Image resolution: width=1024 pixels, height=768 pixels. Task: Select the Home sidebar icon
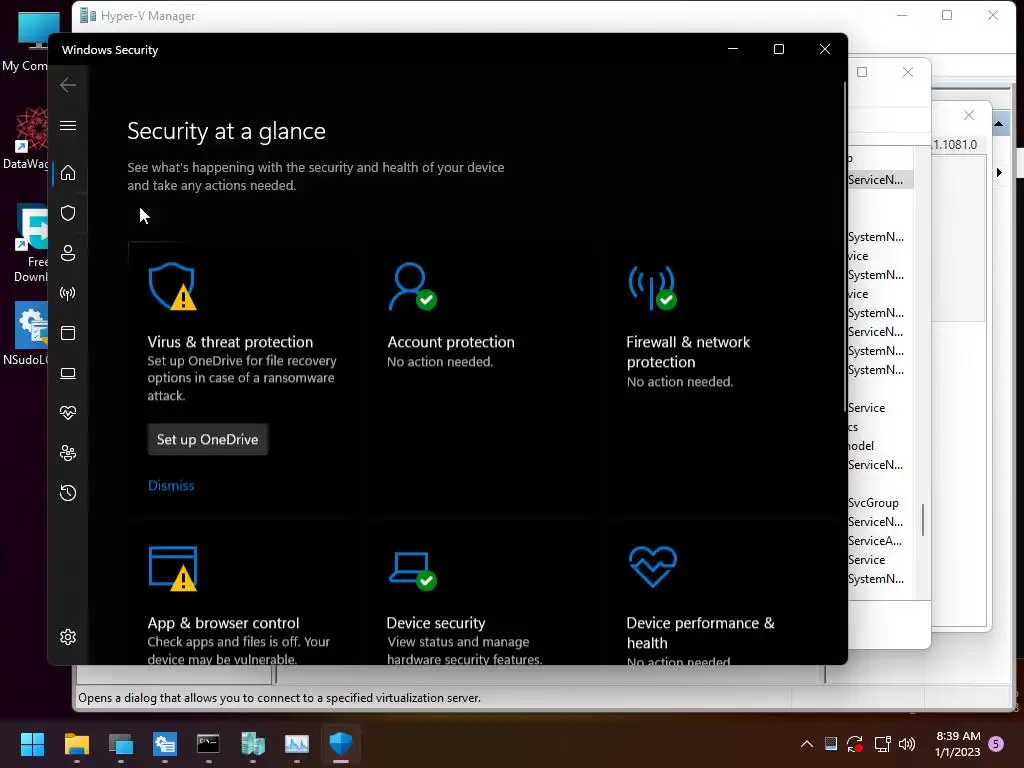(x=68, y=173)
